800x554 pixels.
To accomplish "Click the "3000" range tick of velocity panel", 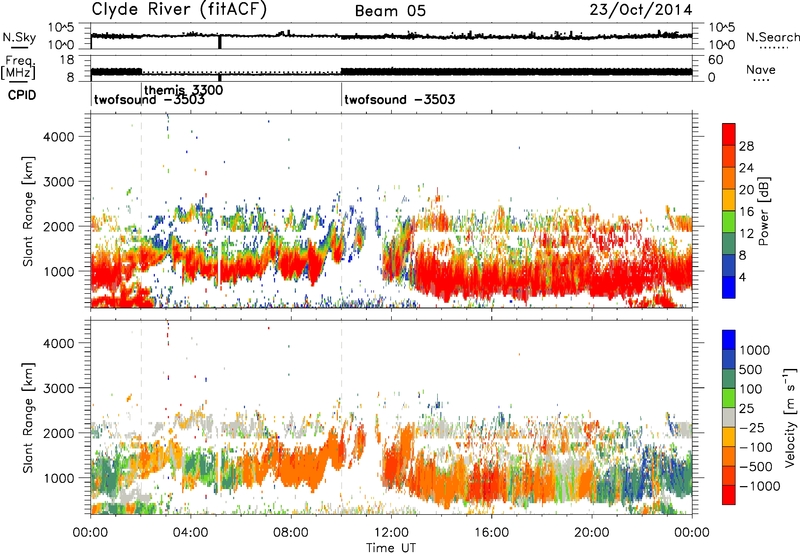I will tap(59, 388).
